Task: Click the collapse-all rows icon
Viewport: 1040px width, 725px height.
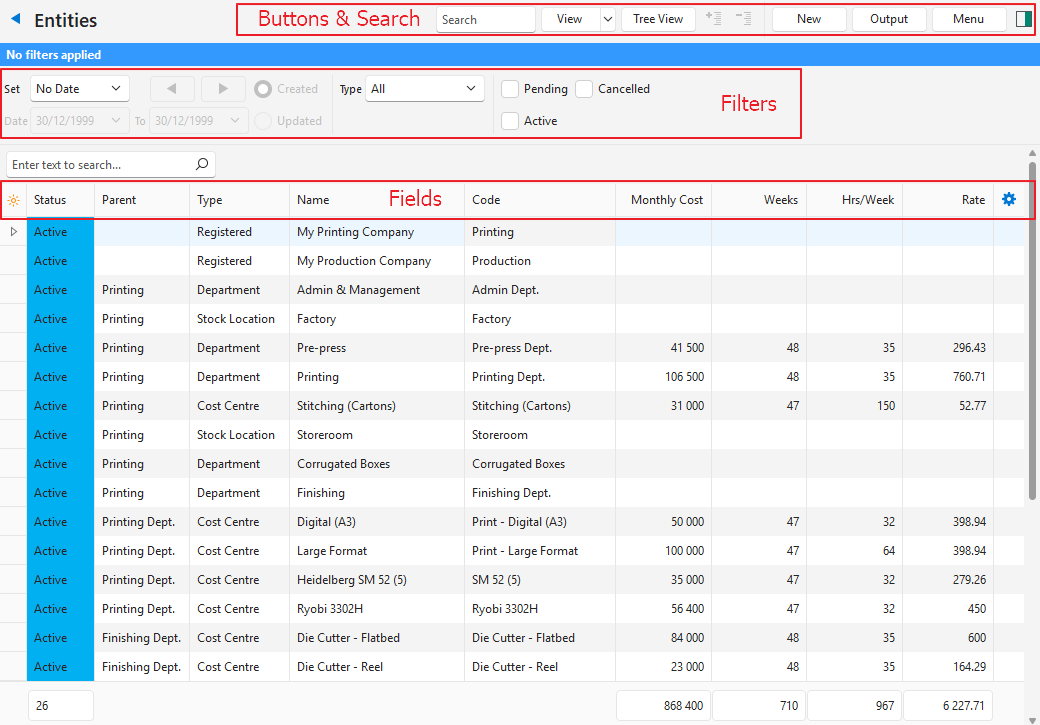Action: (x=743, y=19)
